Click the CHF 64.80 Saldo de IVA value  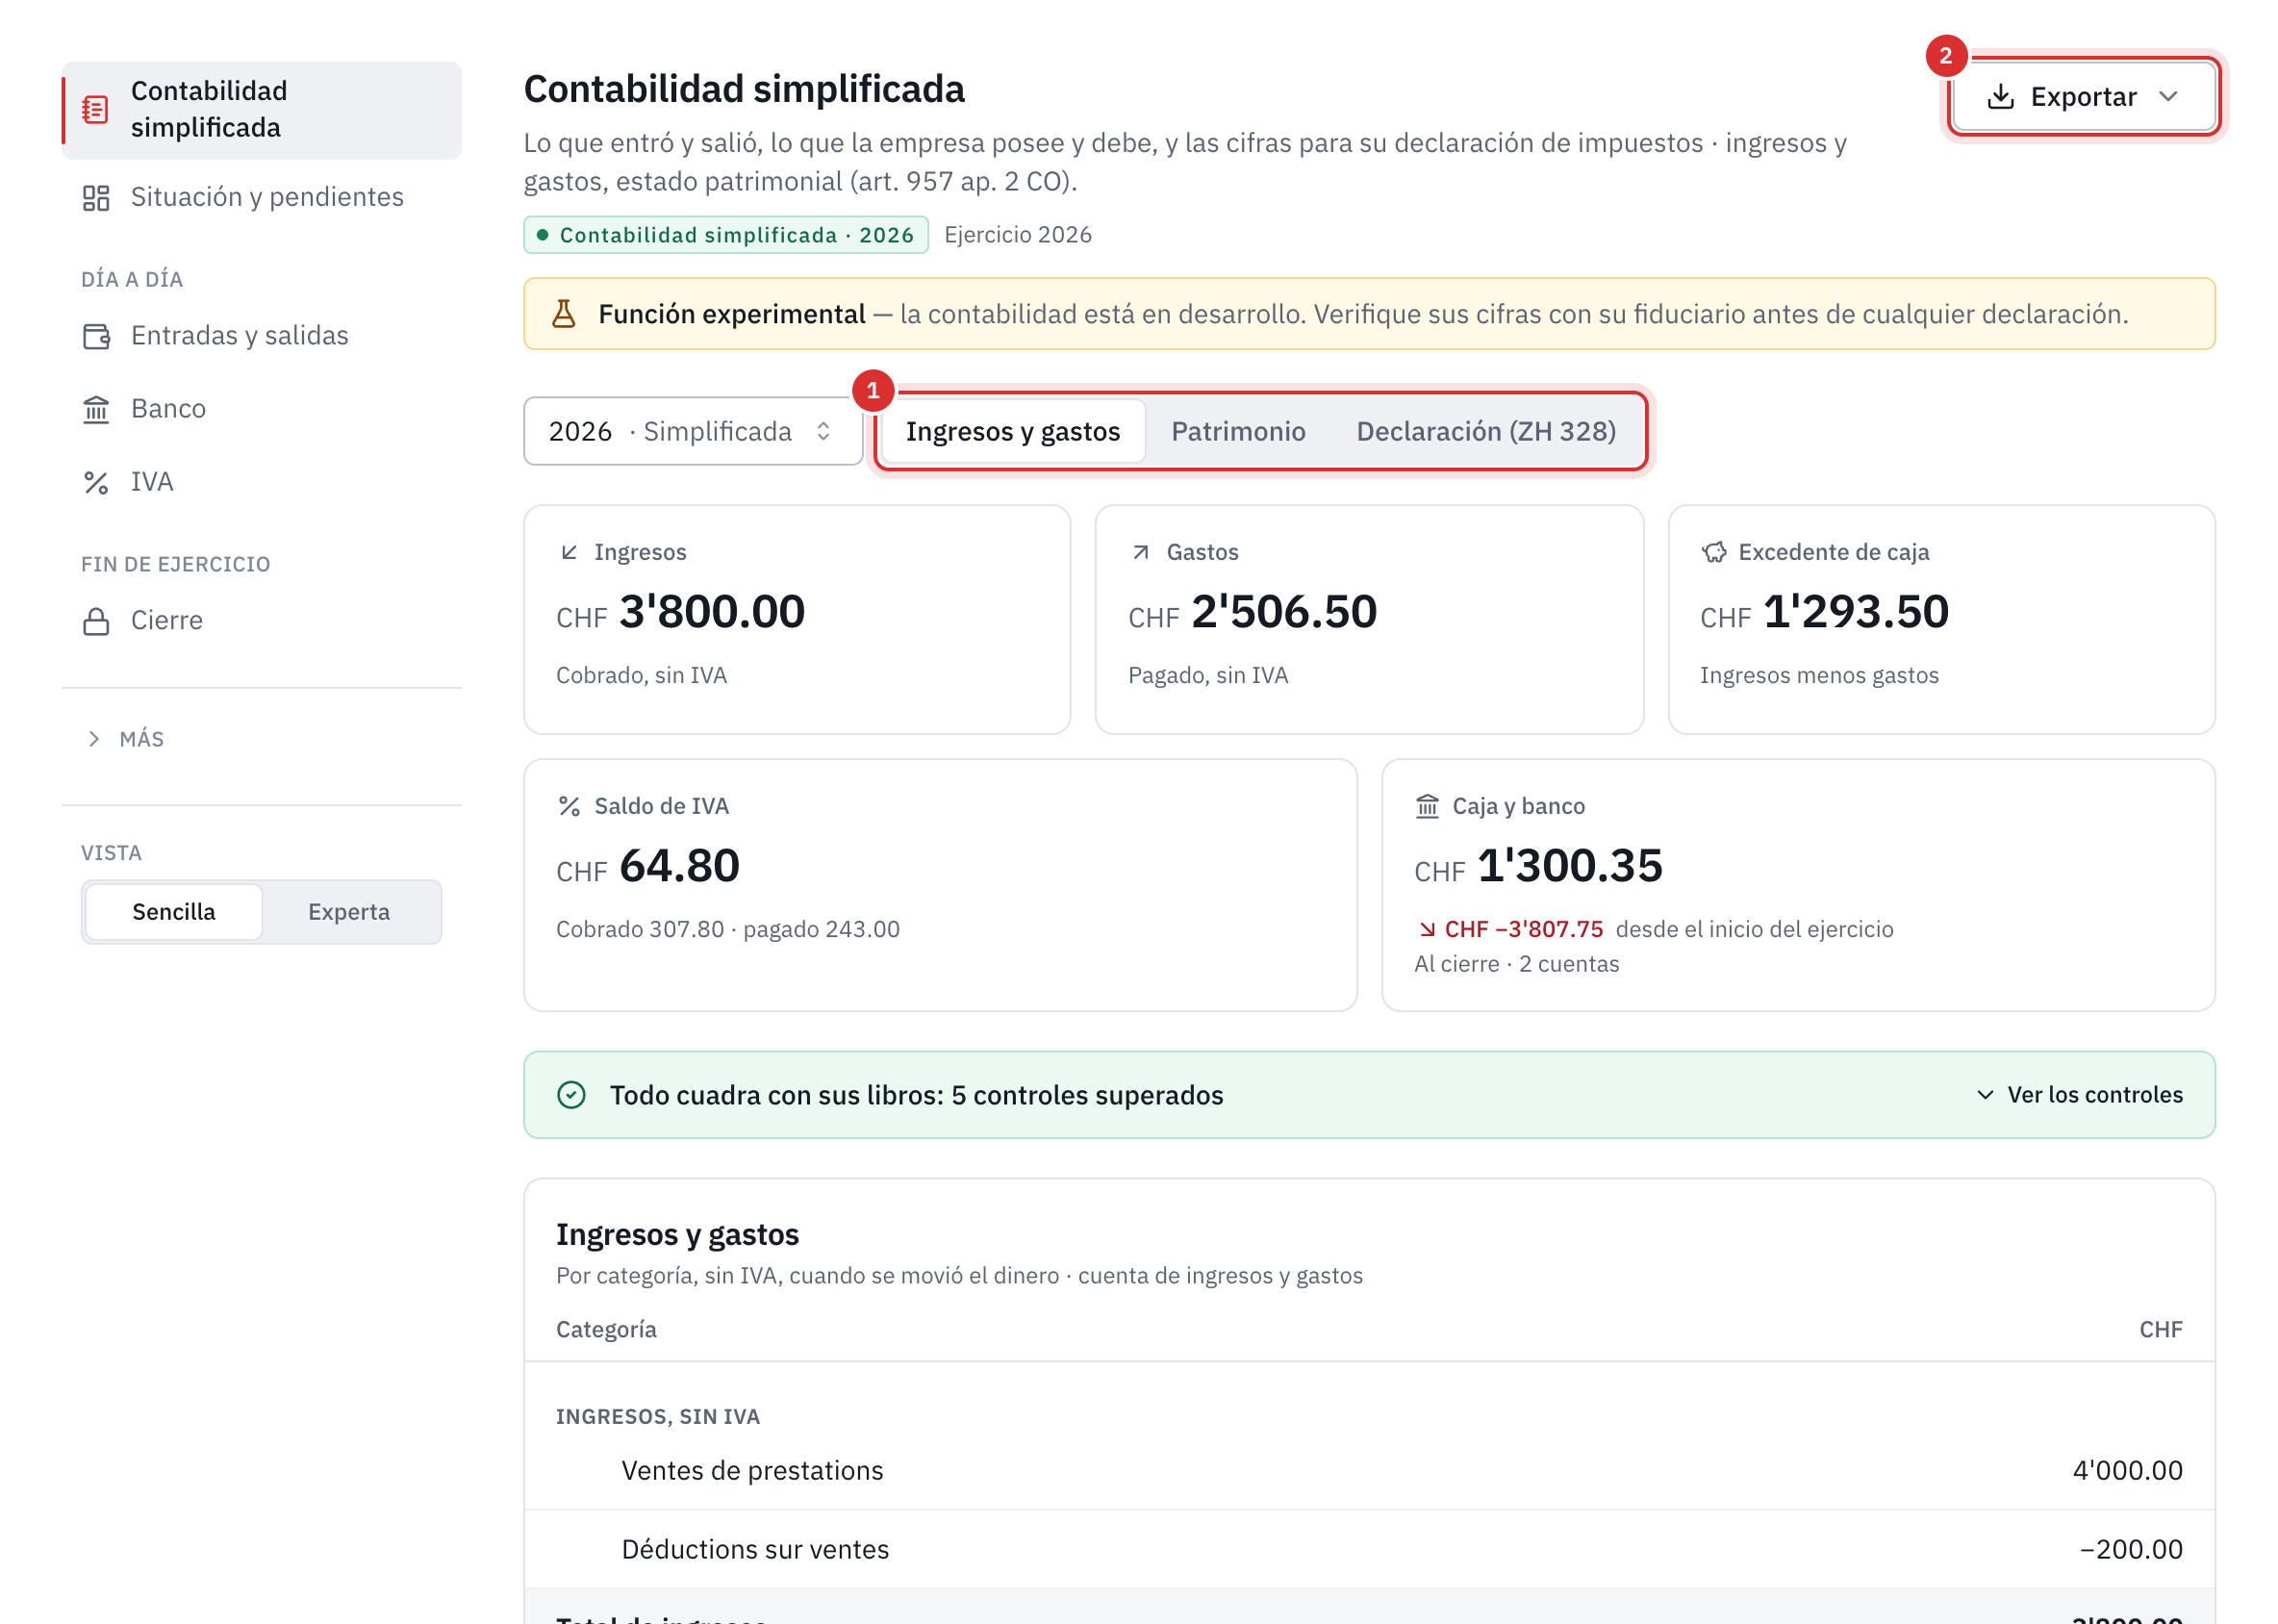click(x=648, y=866)
